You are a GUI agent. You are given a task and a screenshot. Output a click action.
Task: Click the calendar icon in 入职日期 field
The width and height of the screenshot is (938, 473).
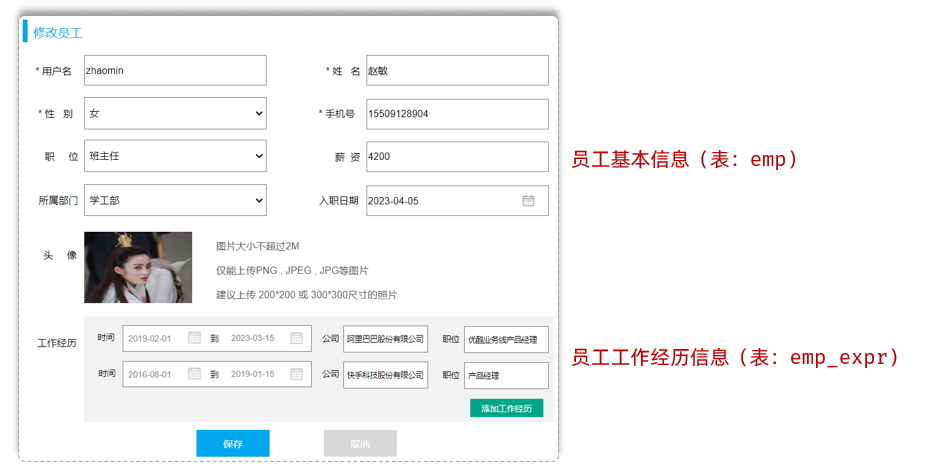pyautogui.click(x=528, y=201)
